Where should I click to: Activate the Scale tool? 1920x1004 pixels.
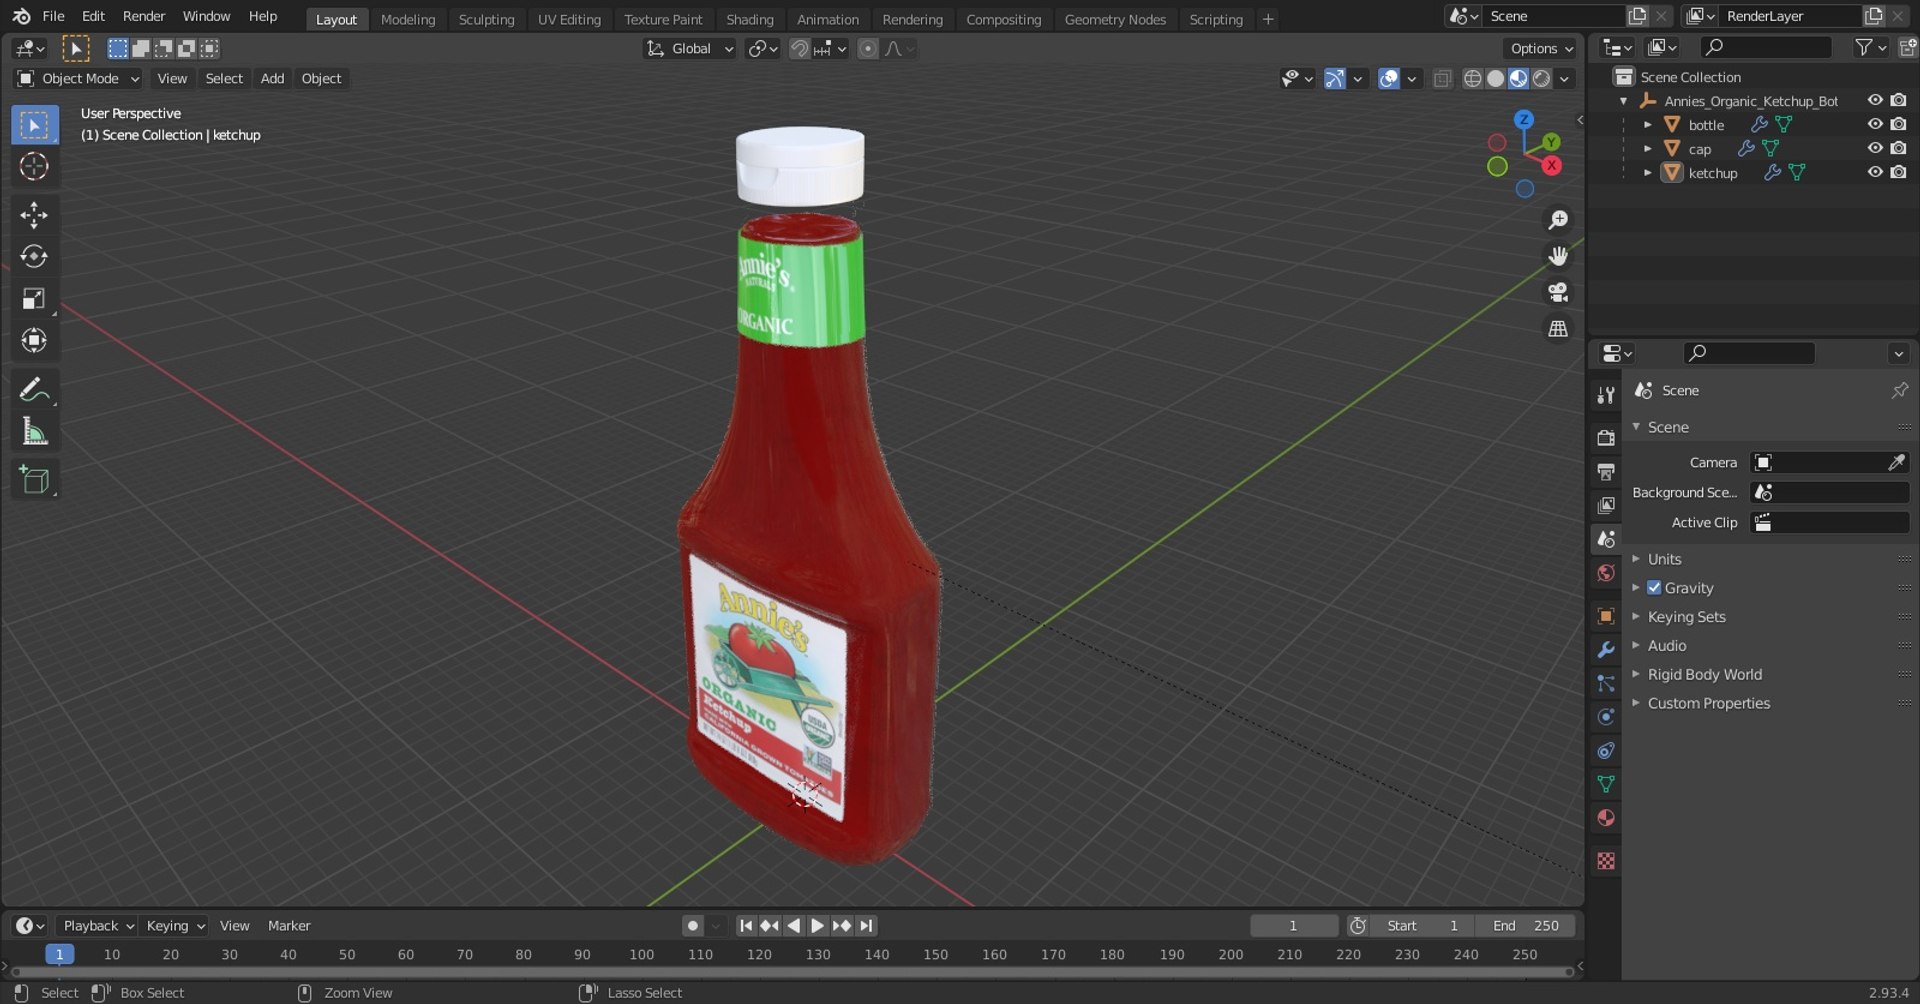coord(34,299)
